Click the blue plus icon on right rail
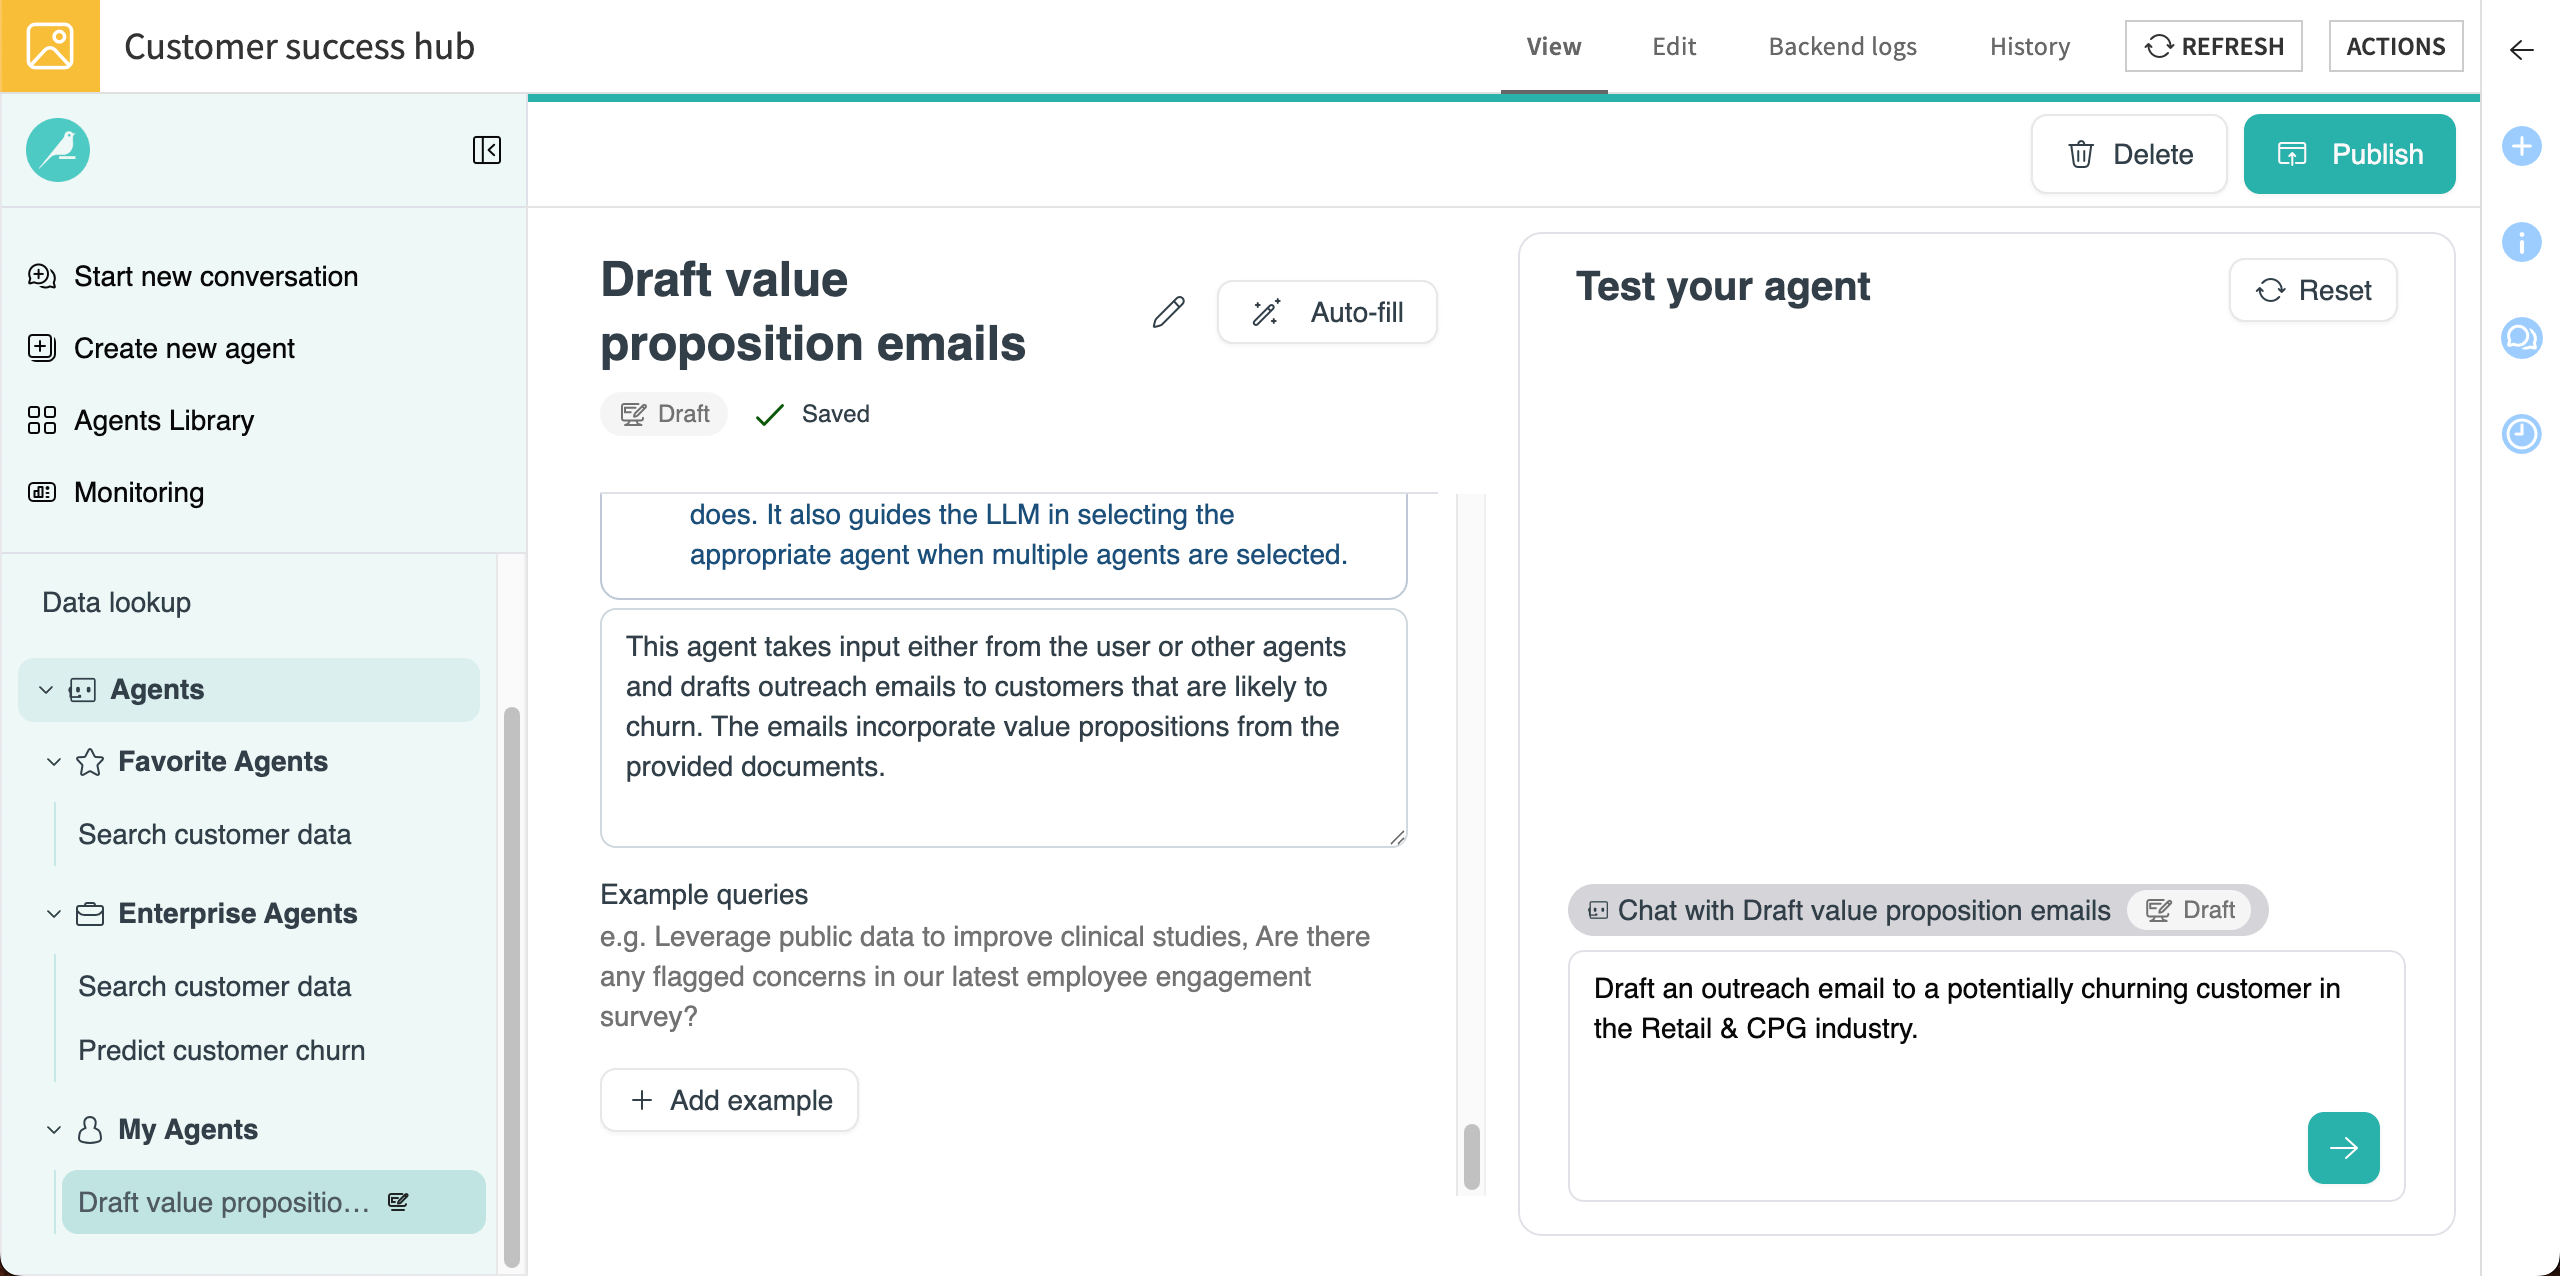 coord(2521,147)
